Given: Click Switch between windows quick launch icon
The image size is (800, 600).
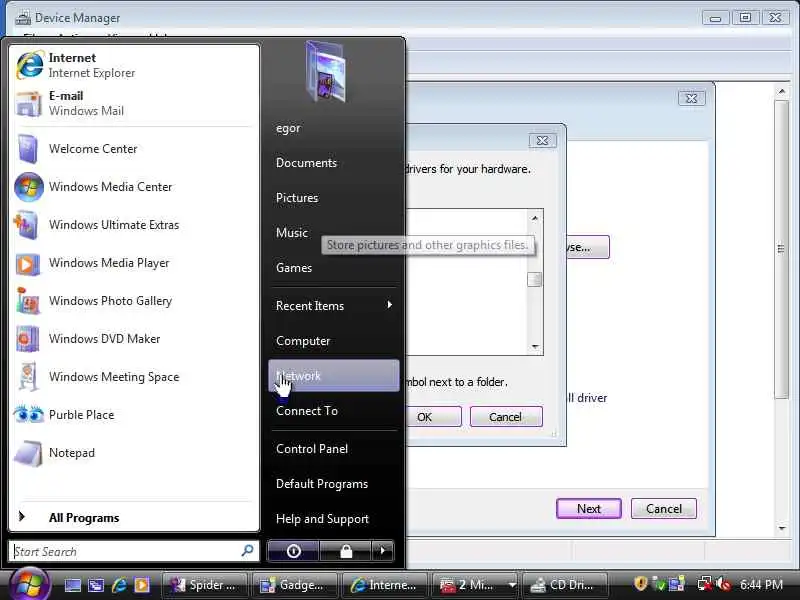Looking at the screenshot, I should coord(95,585).
